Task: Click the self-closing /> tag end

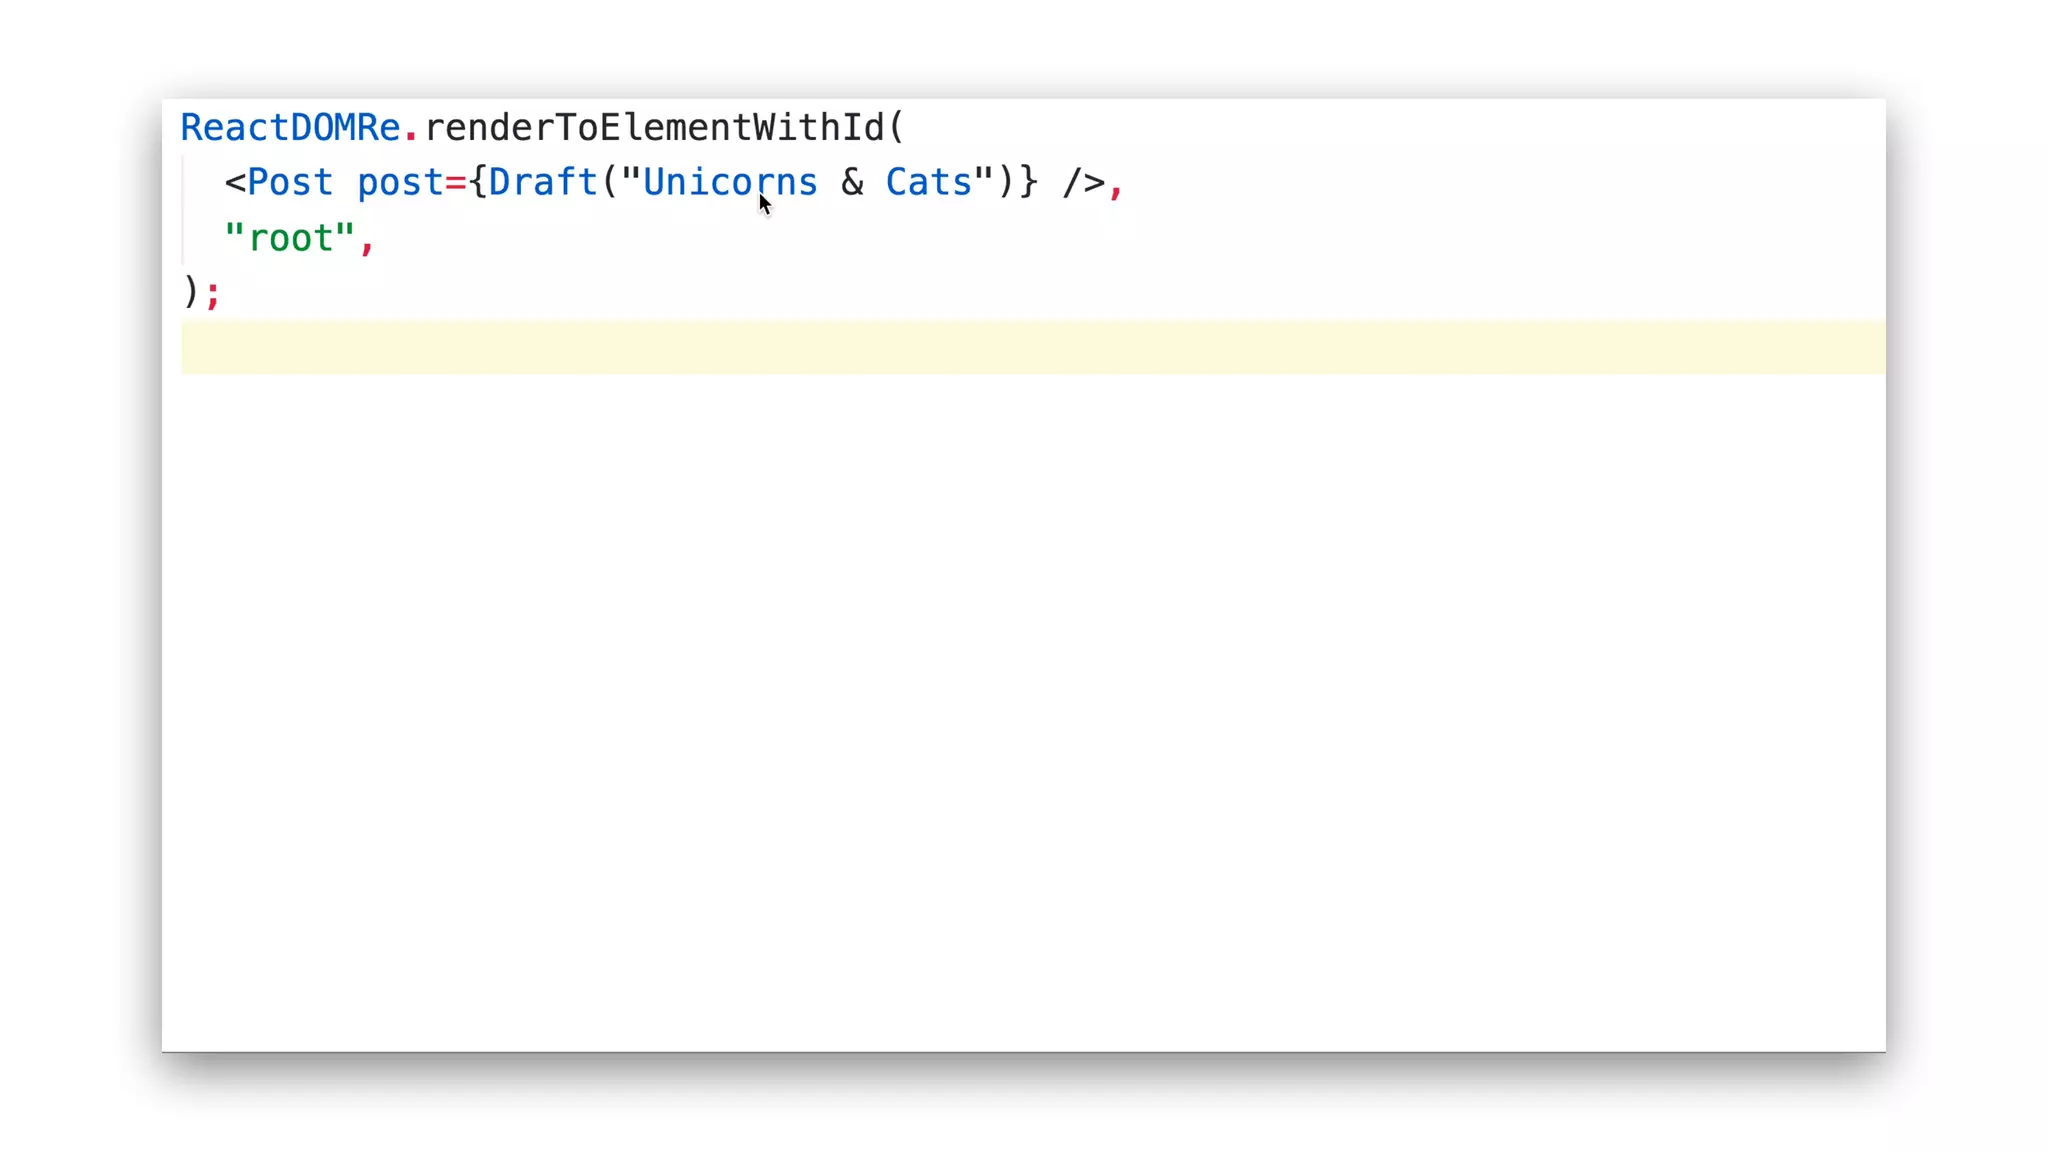Action: pos(1083,183)
